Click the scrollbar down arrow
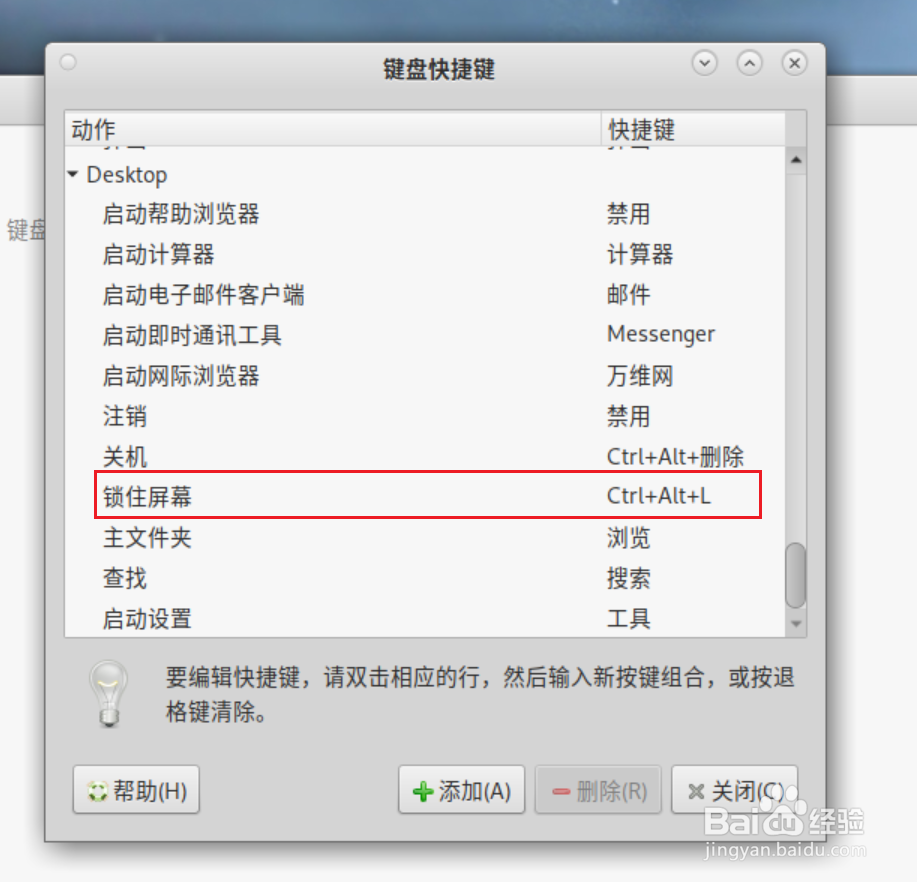917x882 pixels. (x=796, y=623)
